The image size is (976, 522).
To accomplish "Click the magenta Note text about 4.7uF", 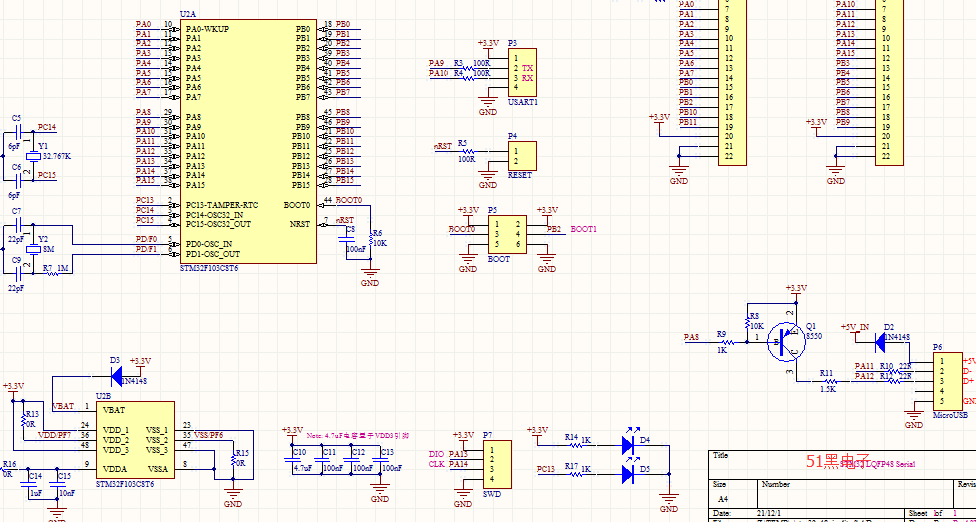I will click(357, 436).
